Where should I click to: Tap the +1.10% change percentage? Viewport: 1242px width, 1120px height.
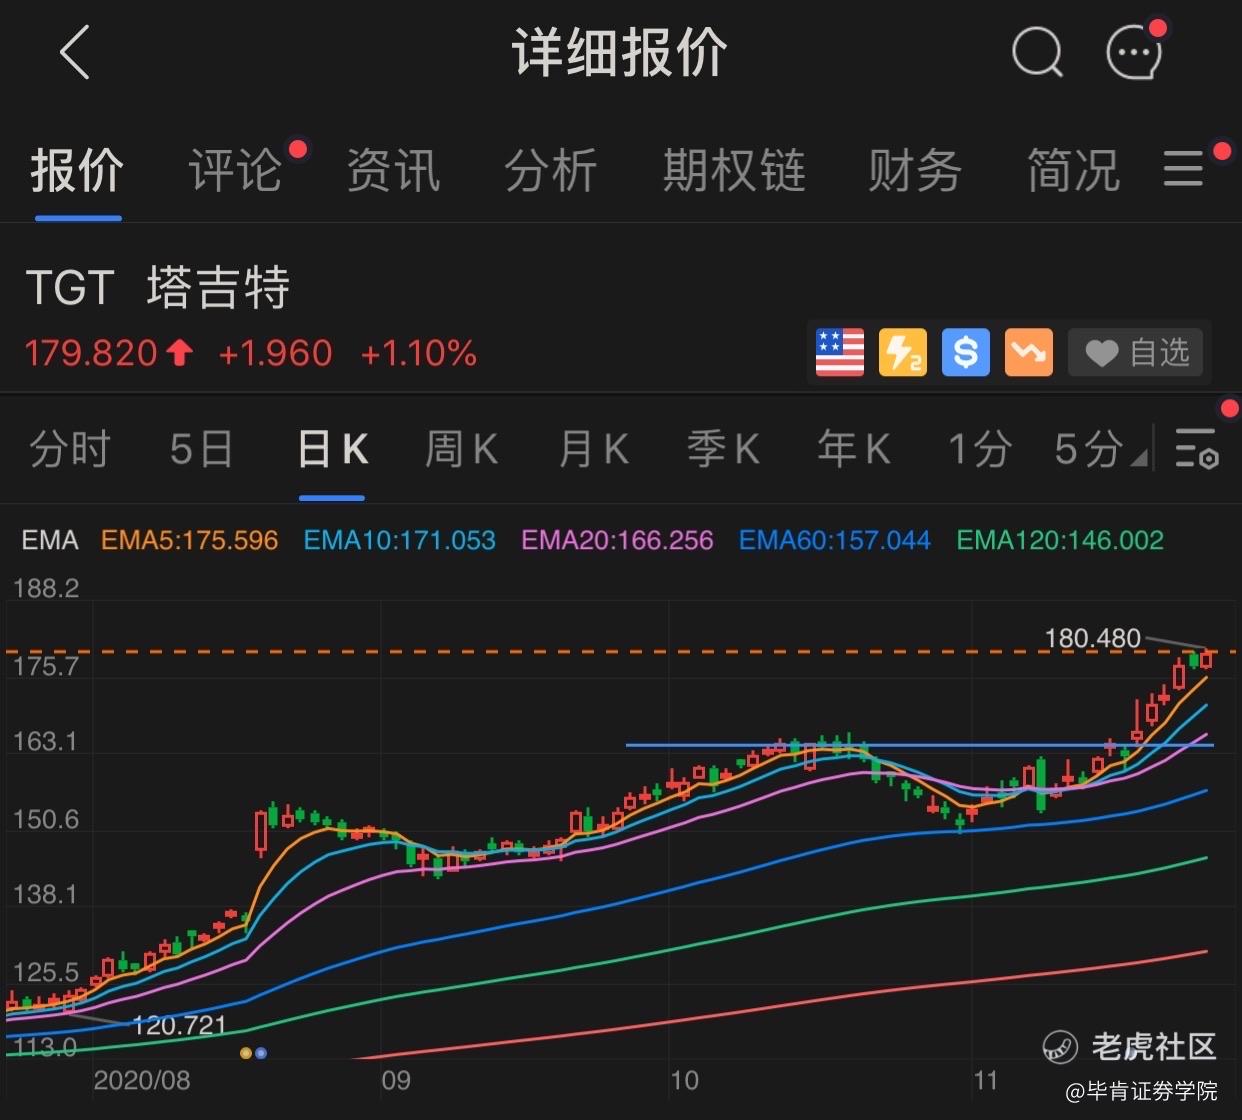pyautogui.click(x=418, y=353)
